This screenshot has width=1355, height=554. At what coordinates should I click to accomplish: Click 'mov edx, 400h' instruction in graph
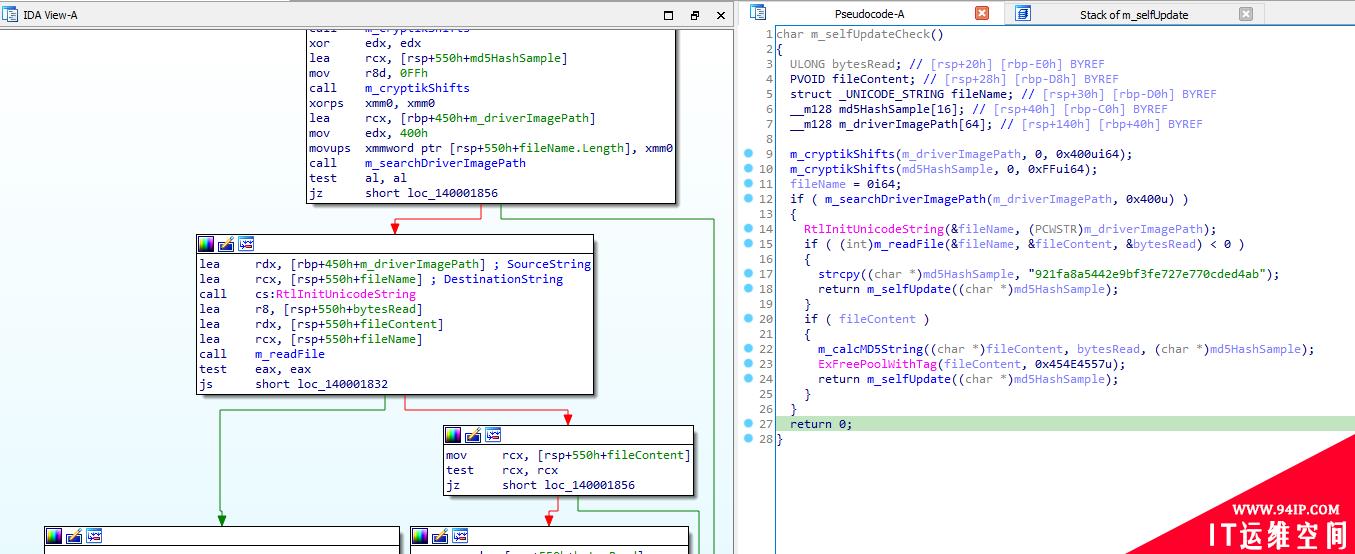coord(368,133)
